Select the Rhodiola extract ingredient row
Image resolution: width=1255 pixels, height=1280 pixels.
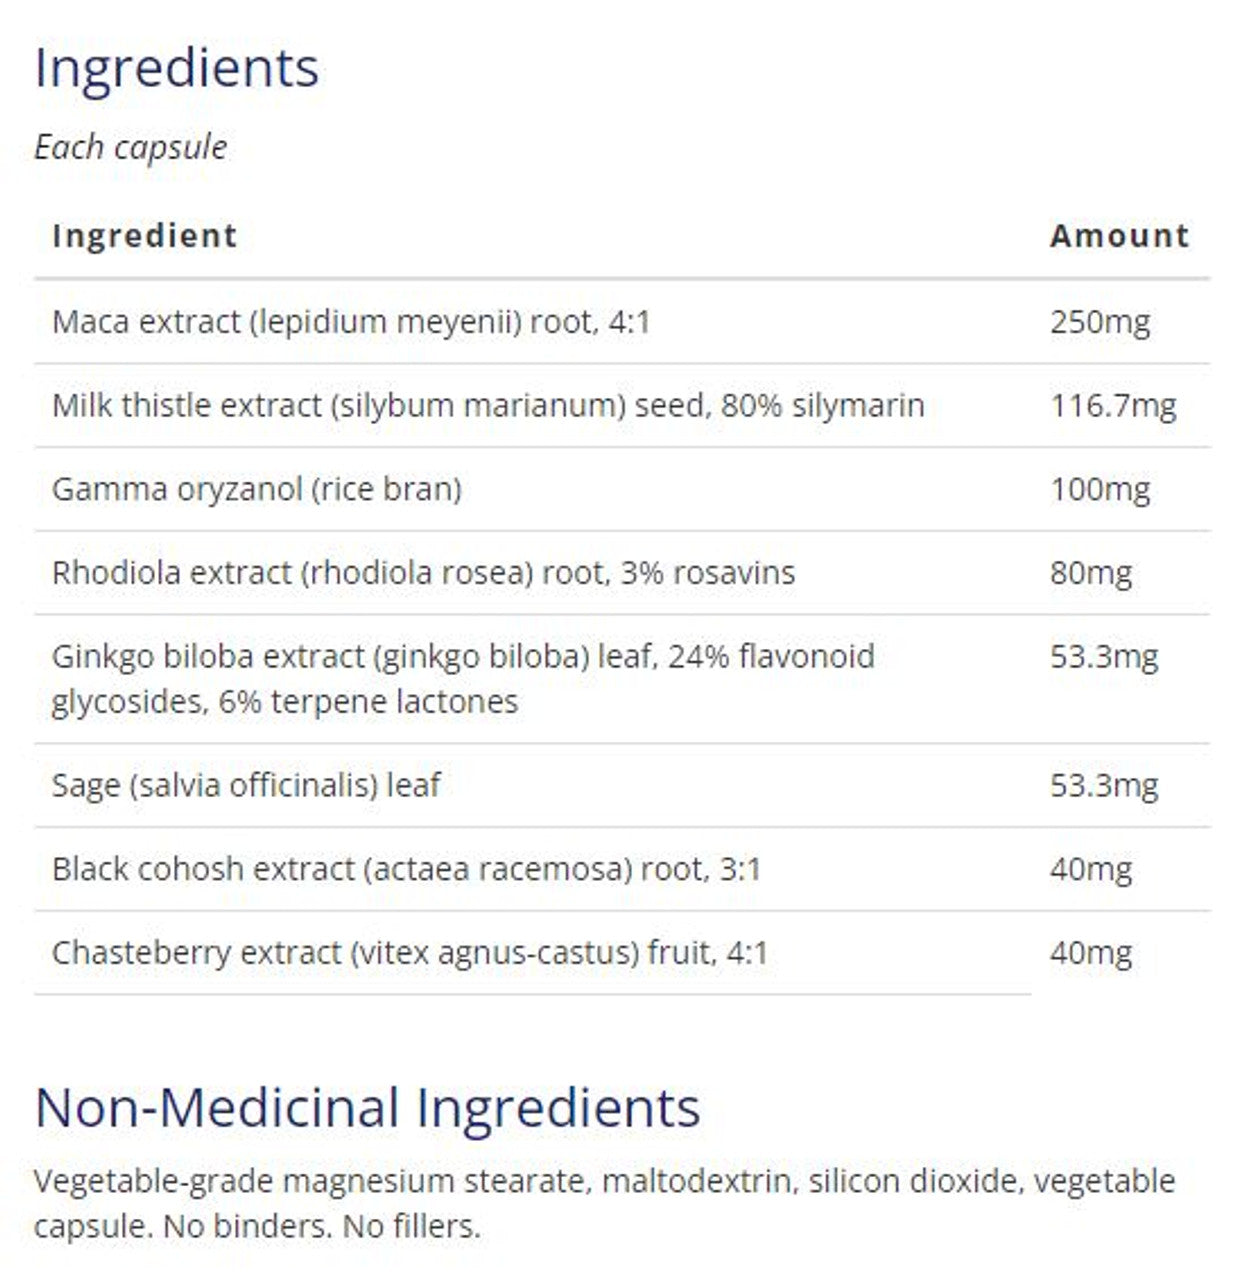(x=423, y=573)
